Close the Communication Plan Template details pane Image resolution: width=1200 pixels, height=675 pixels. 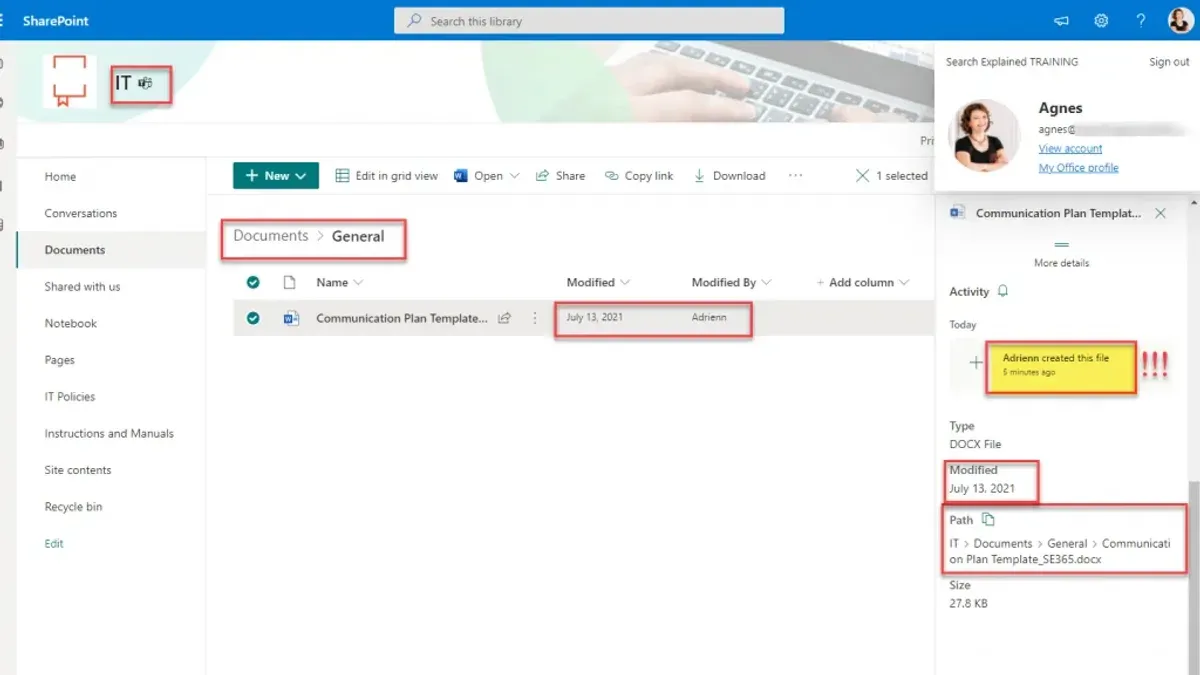click(1160, 213)
